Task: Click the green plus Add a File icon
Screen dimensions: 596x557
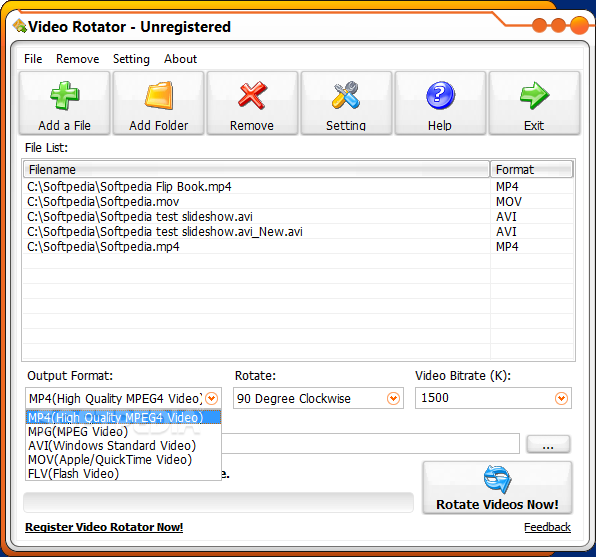Action: 65,95
